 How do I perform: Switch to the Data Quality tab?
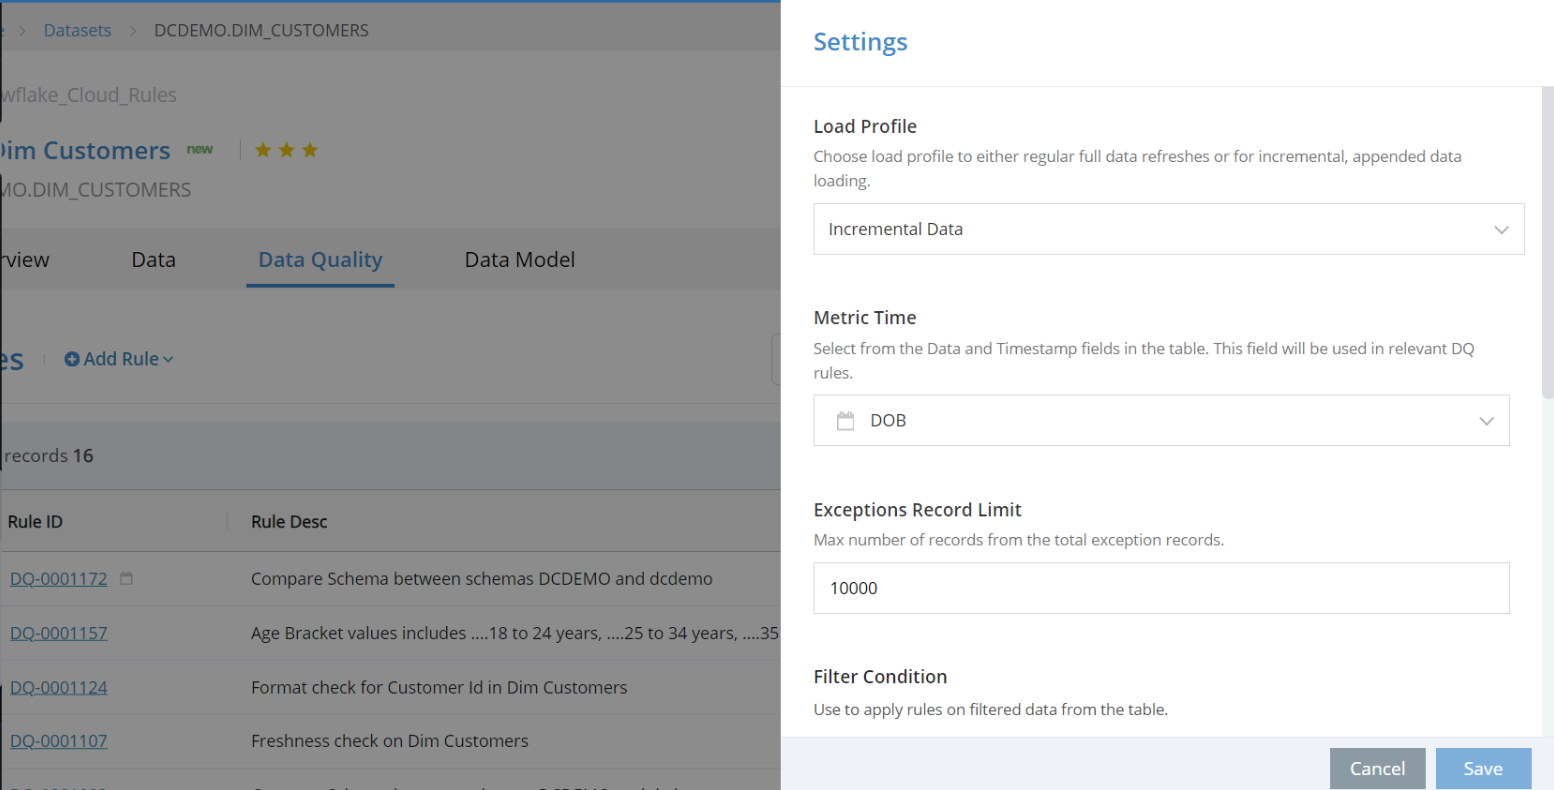click(320, 260)
